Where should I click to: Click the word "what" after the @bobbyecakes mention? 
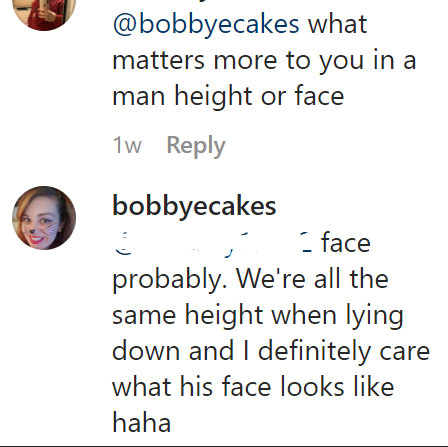coord(337,24)
